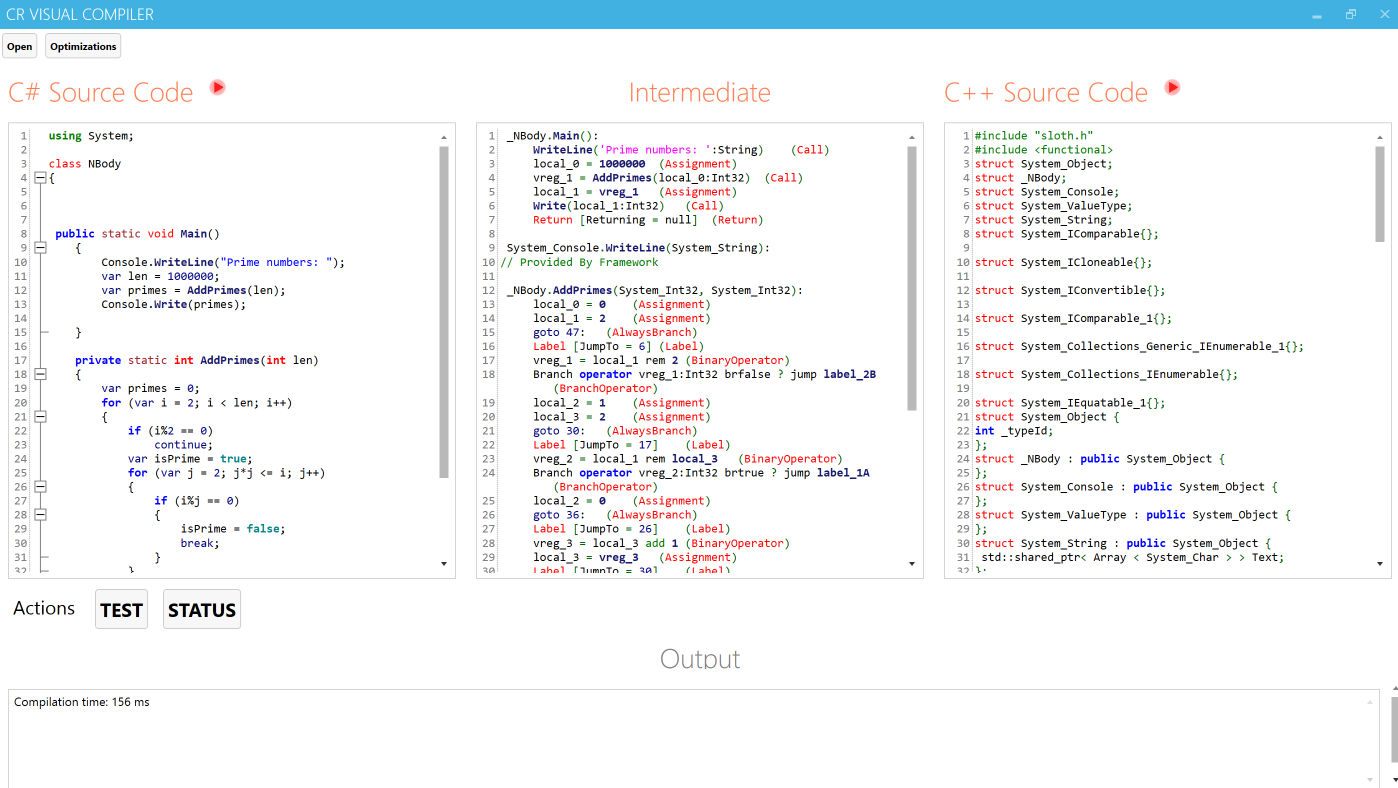Image resolution: width=1398 pixels, height=788 pixels.
Task: Click the "Compilation time: 156 ms" output text
Action: [82, 702]
